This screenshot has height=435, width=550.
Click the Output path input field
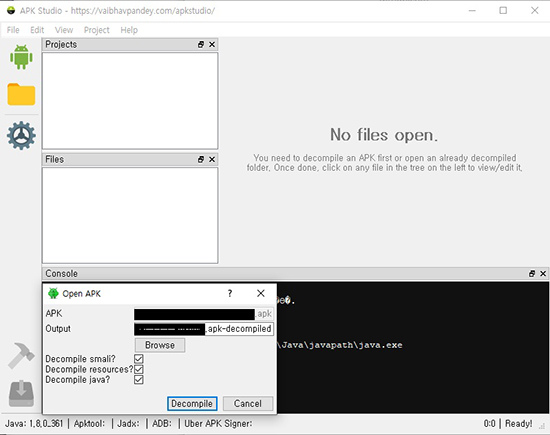204,329
